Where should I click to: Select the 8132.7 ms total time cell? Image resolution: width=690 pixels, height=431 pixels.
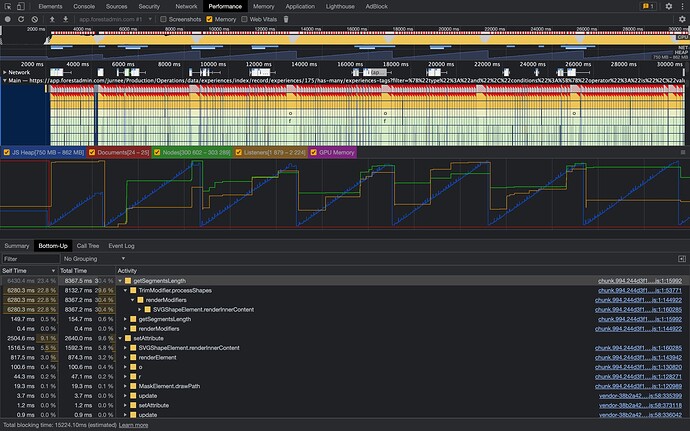click(x=87, y=291)
